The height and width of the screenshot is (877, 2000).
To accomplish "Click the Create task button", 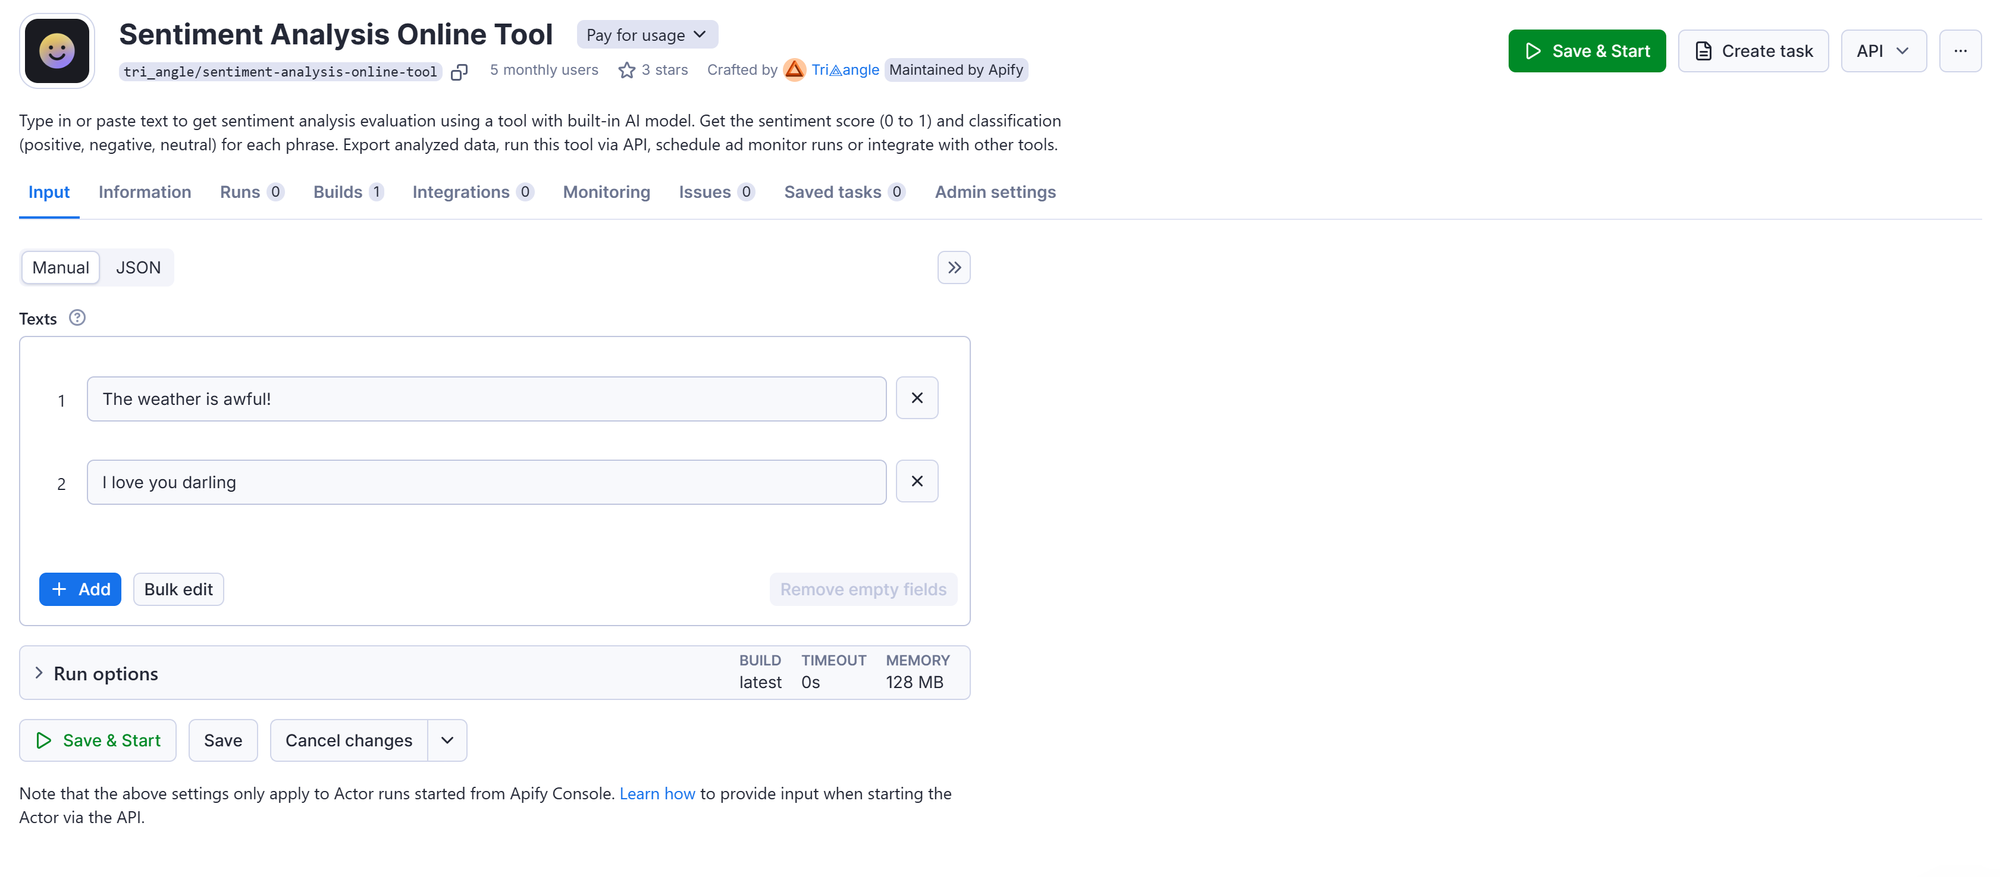I will [x=1753, y=51].
